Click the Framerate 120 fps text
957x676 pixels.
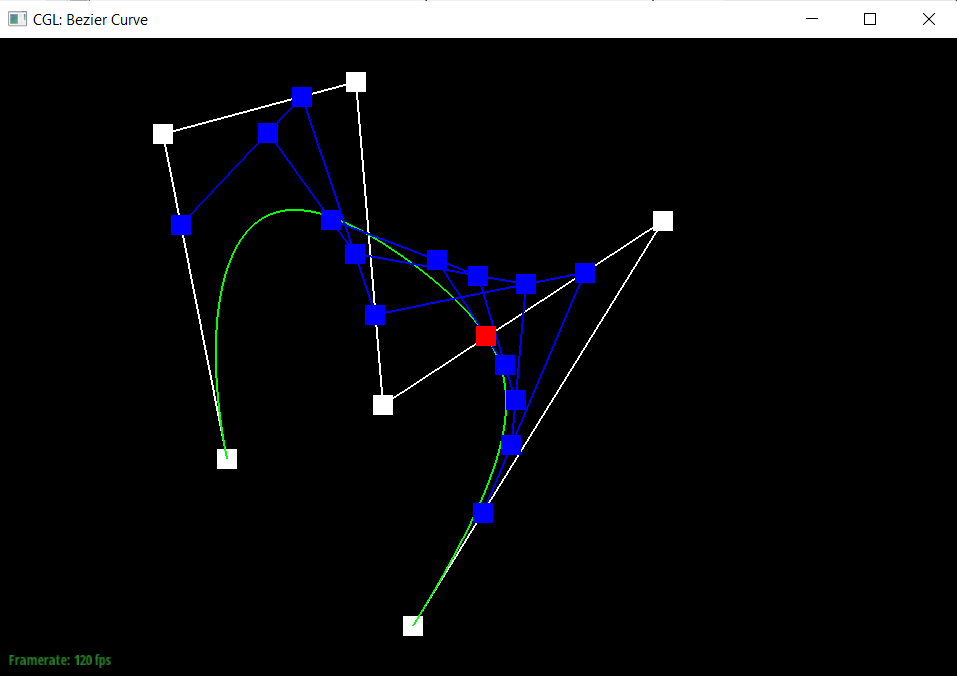point(60,661)
